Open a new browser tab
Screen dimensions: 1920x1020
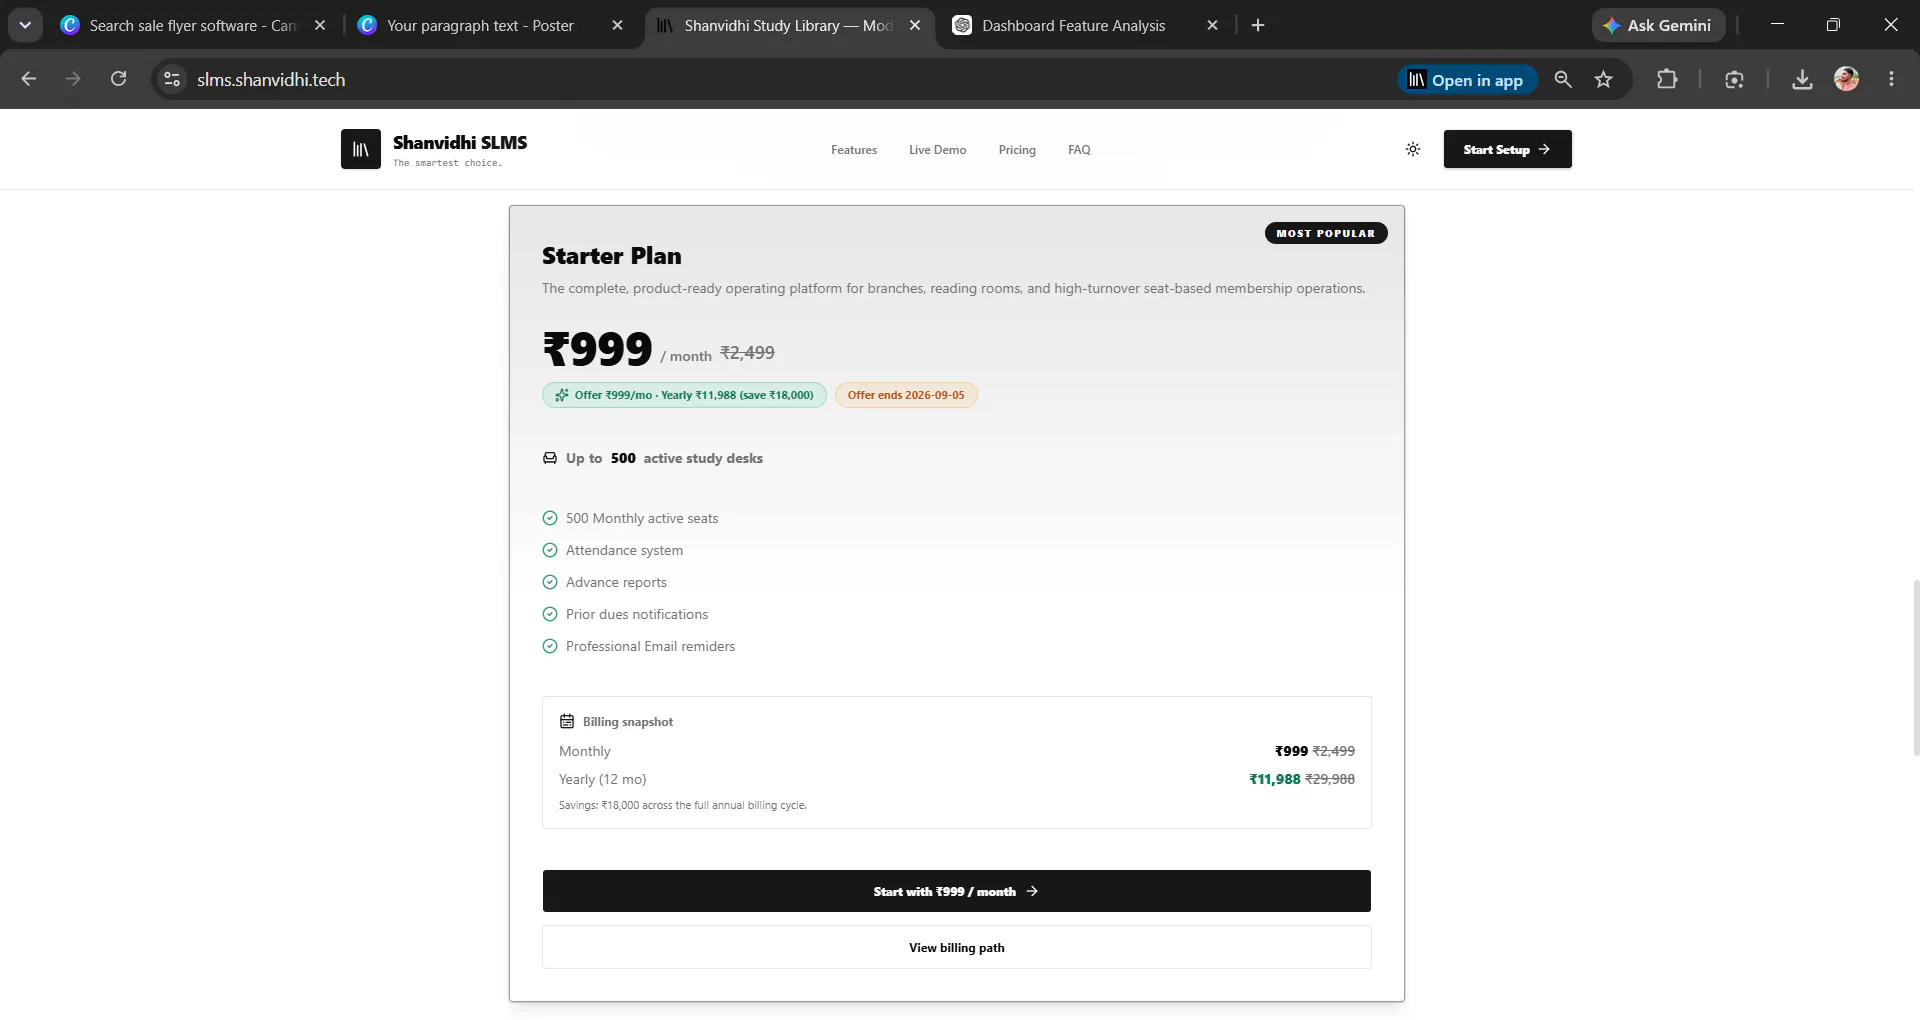[1258, 25]
